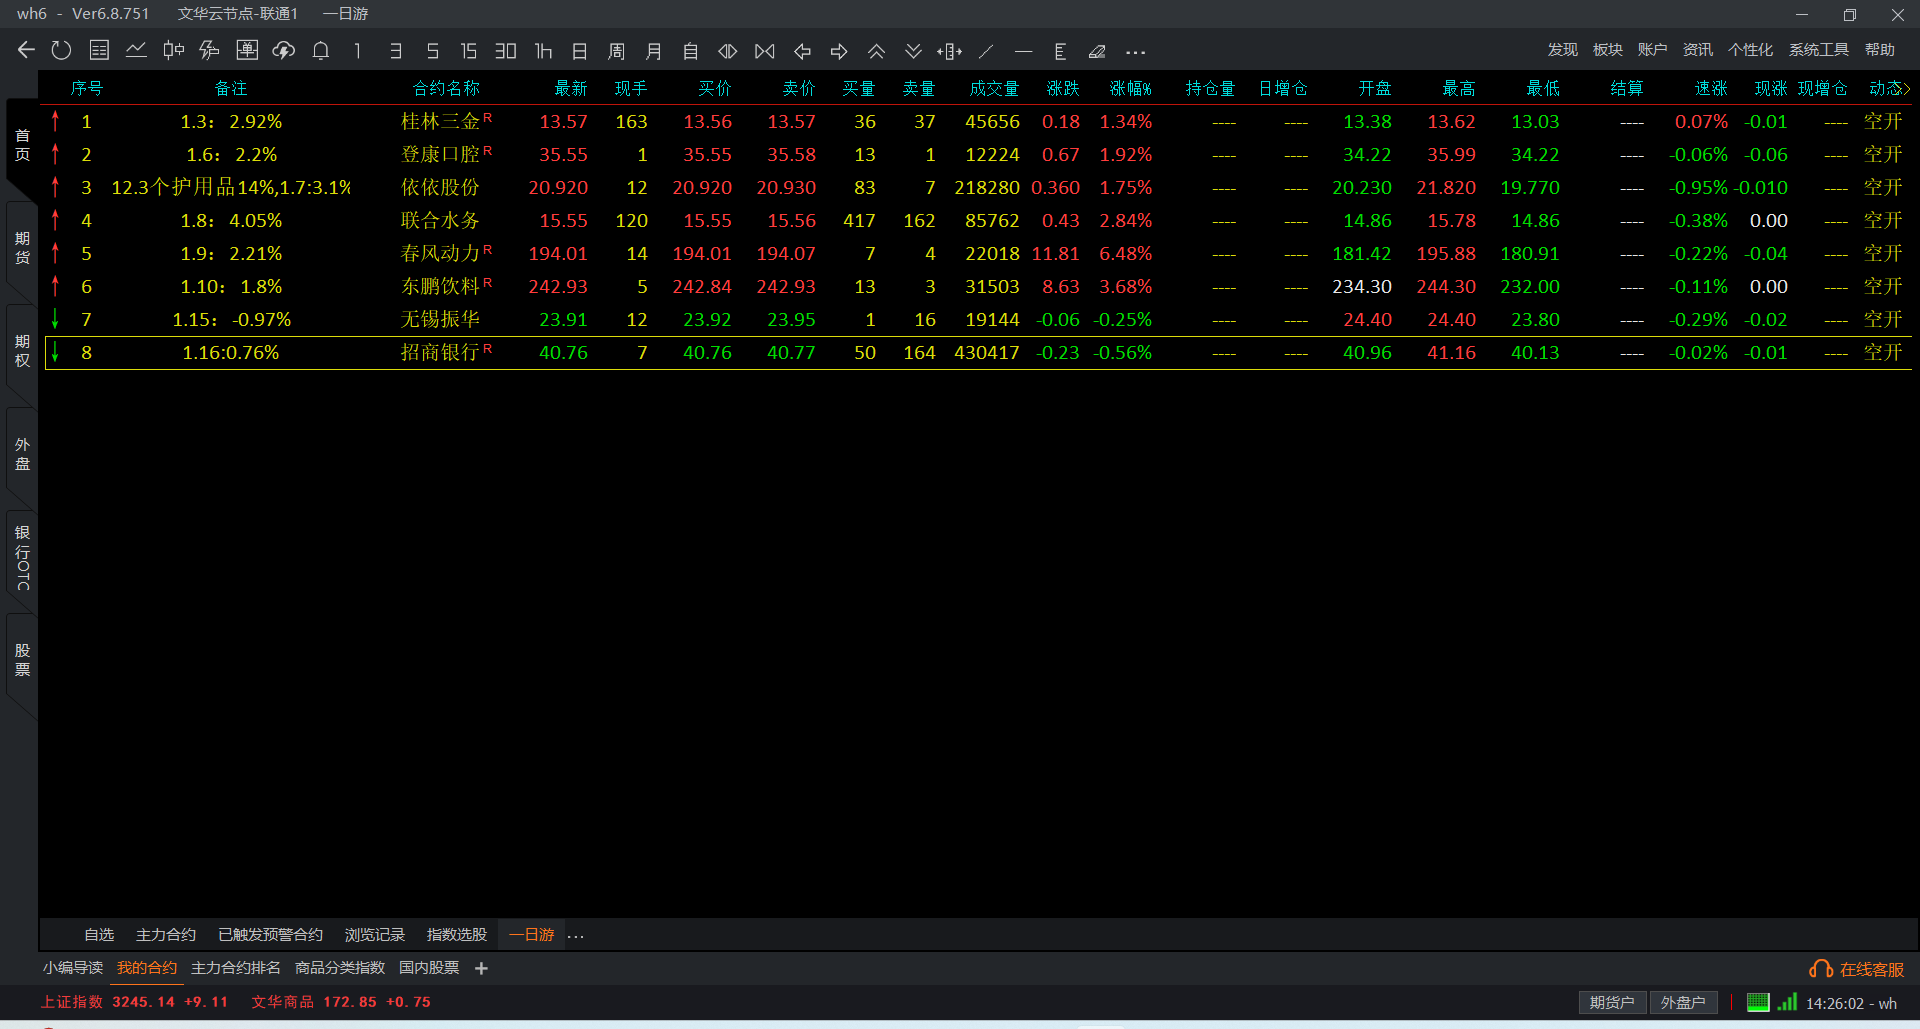The height and width of the screenshot is (1029, 1920).
Task: Click the E-shaped drawing tool icon
Action: [1060, 51]
